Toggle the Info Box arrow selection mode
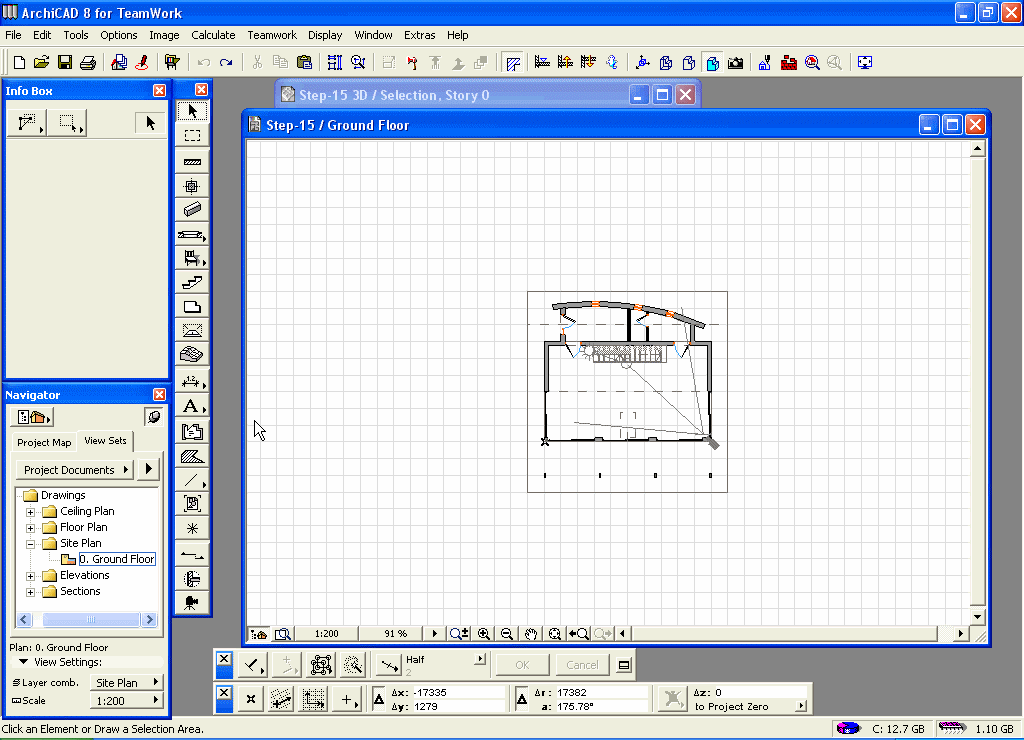This screenshot has width=1024, height=740. click(x=150, y=123)
